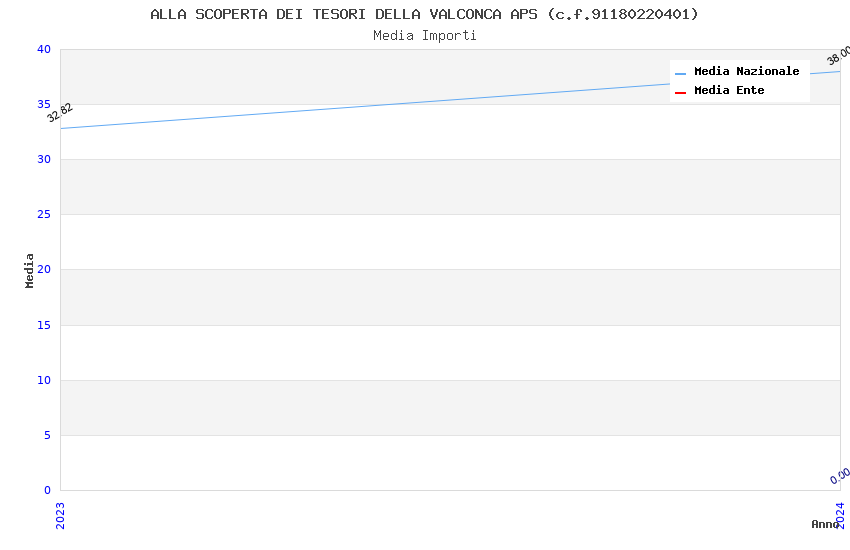This screenshot has width=850, height=550.
Task: Click the y-axis tick label 20
Action: click(x=44, y=269)
